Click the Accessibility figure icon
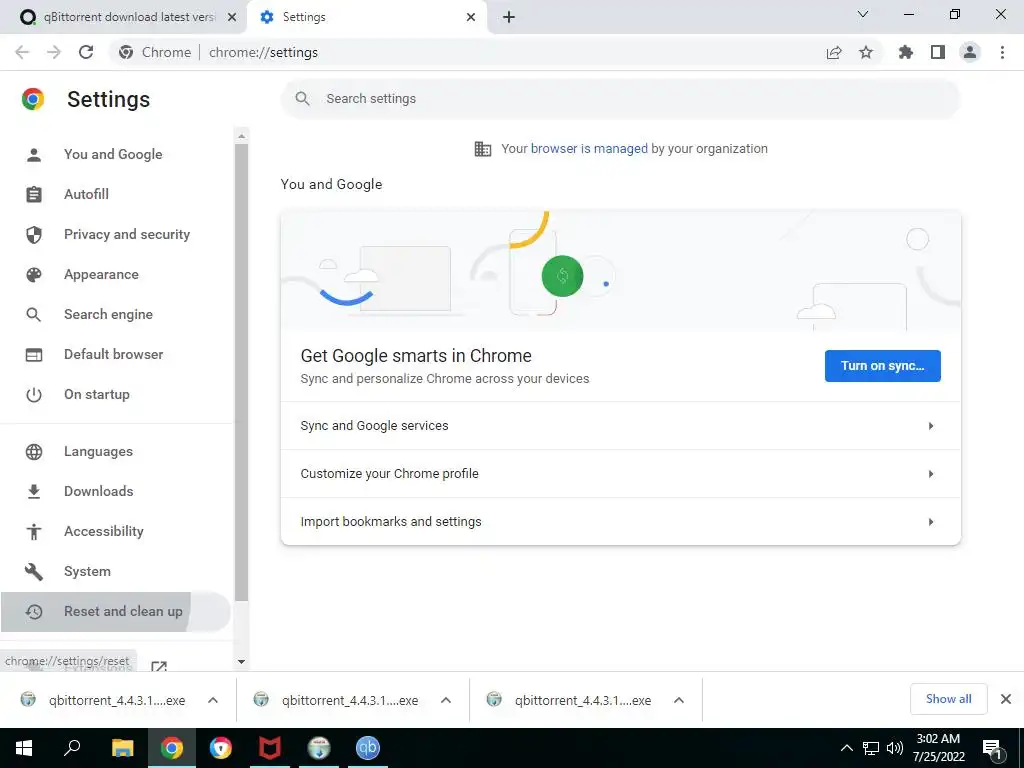The width and height of the screenshot is (1024, 768). click(34, 532)
